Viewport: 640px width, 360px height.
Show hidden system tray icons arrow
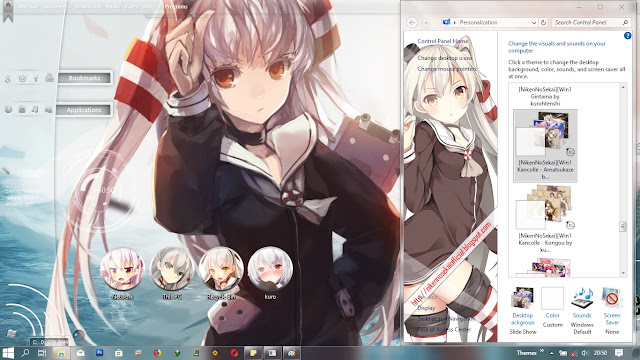[551, 353]
